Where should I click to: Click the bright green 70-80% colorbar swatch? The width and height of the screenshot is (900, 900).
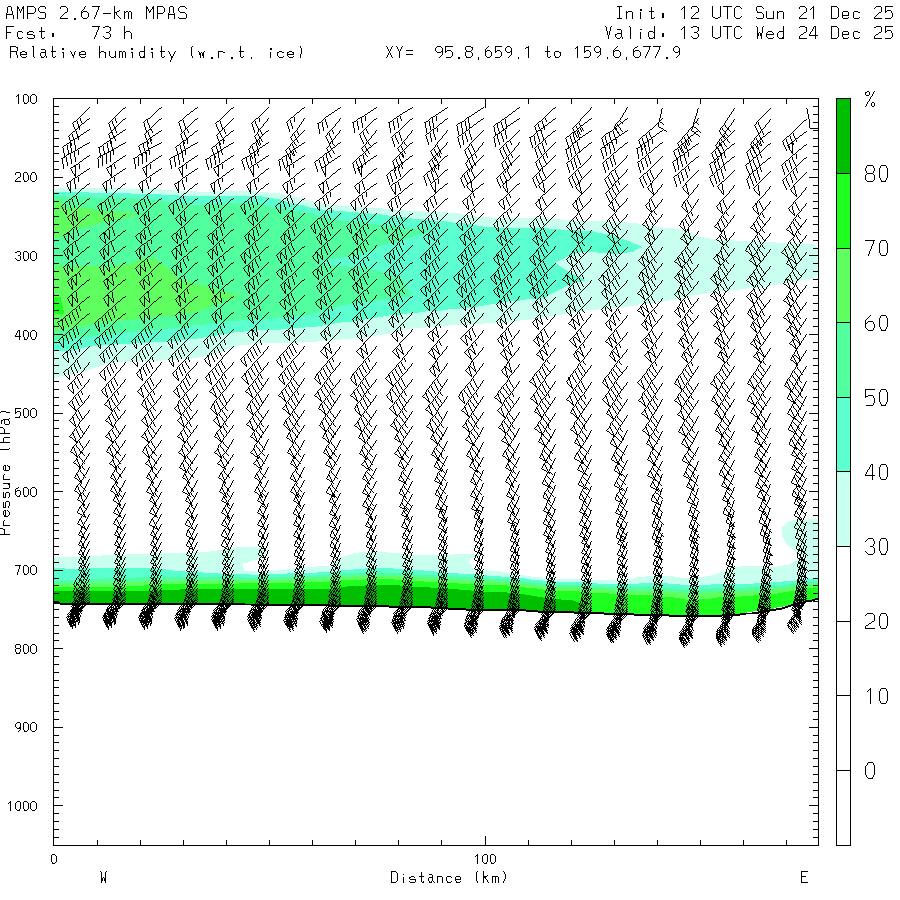coord(843,211)
